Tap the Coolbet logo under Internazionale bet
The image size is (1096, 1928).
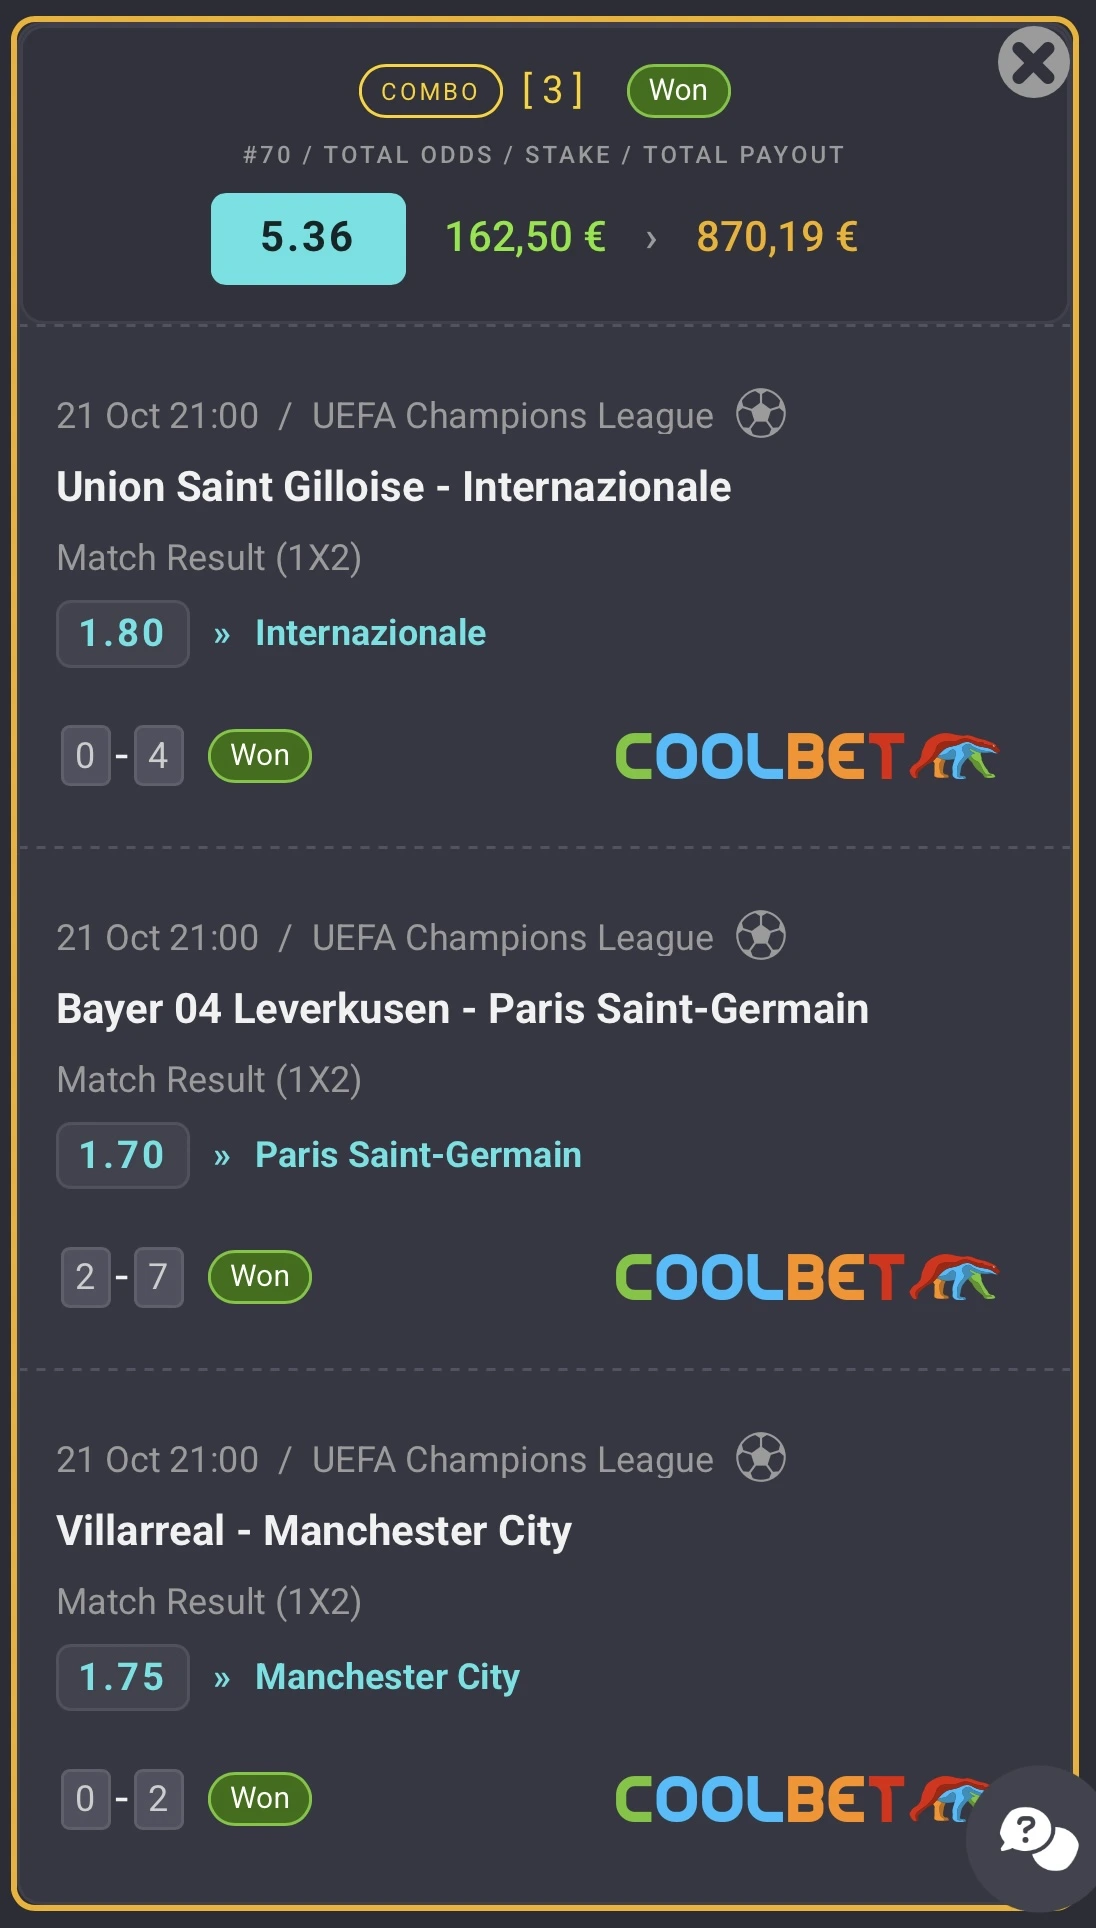click(x=805, y=756)
